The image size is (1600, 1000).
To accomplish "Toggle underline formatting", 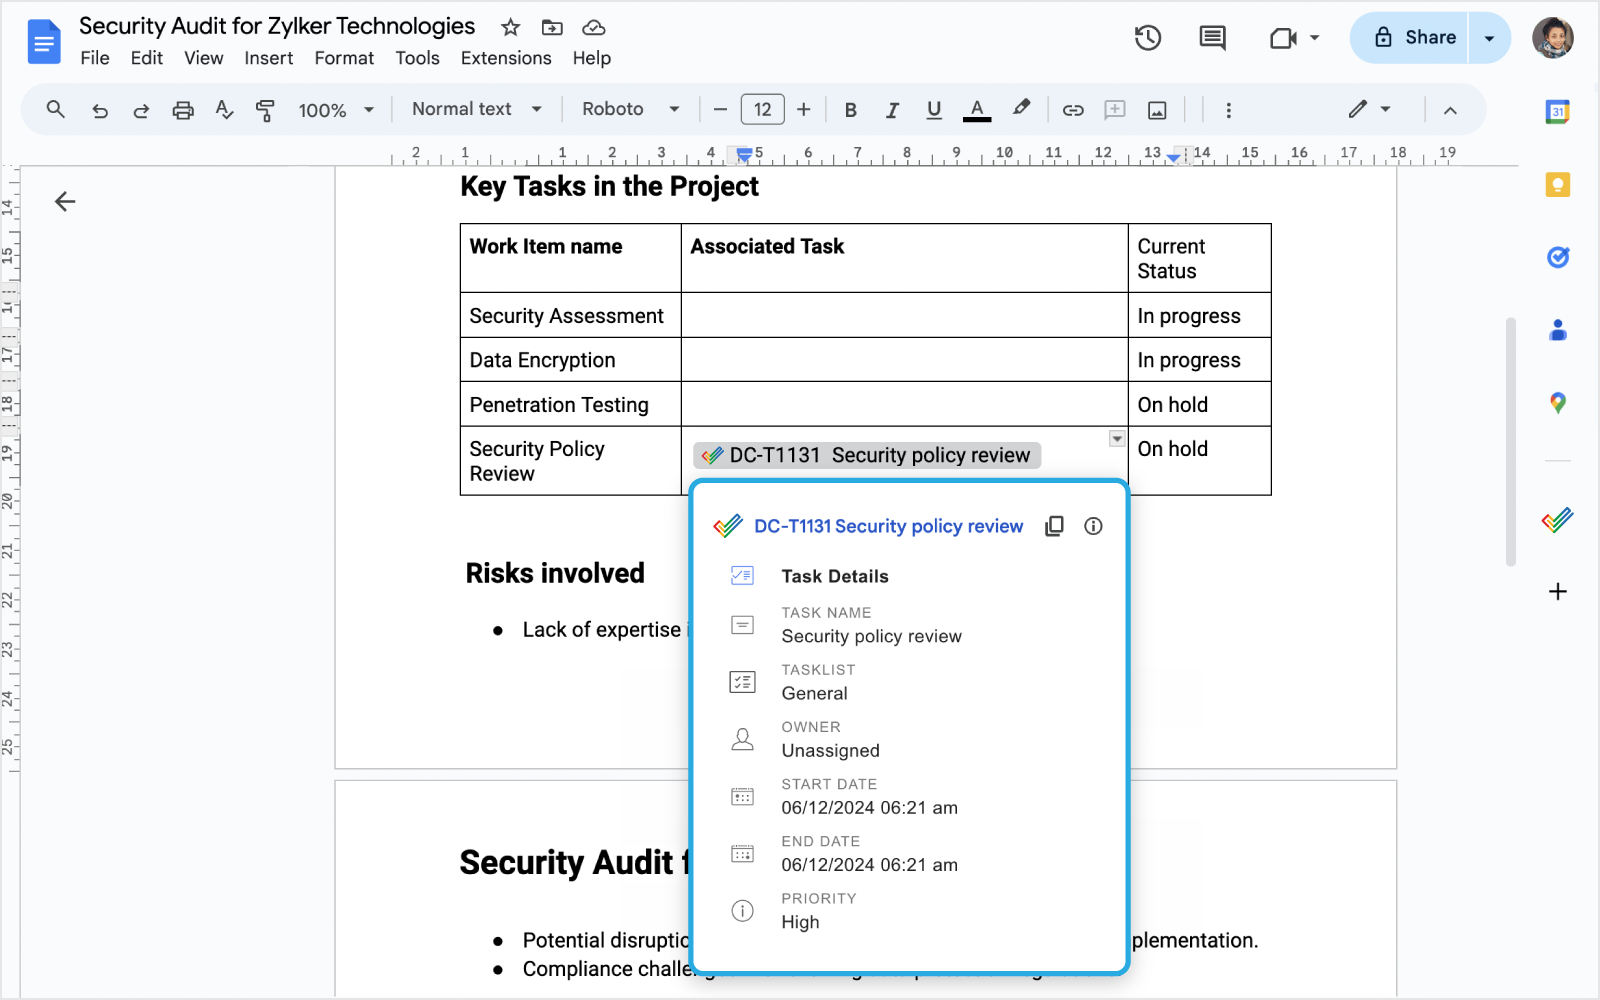I will click(x=934, y=110).
